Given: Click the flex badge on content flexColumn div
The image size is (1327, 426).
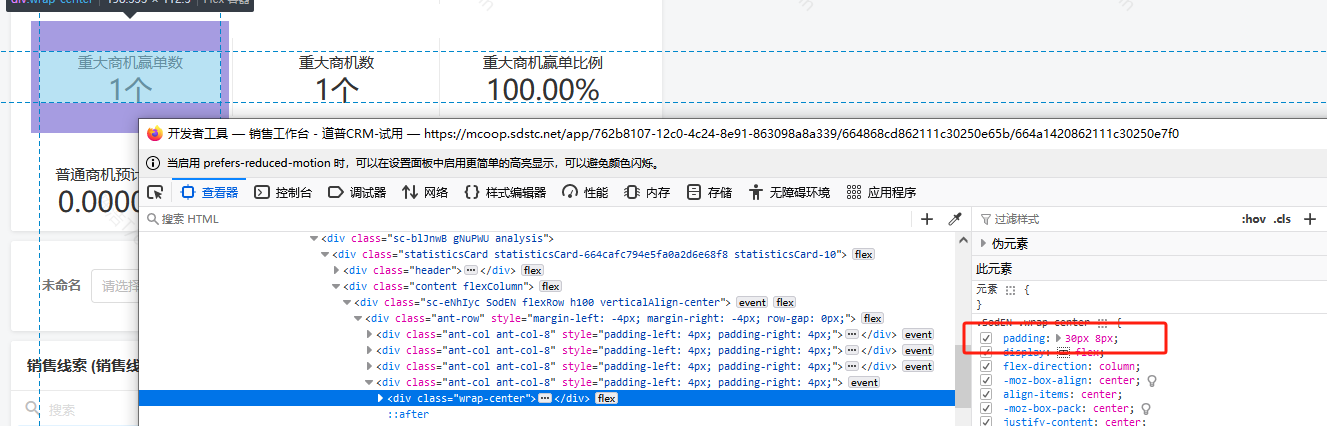Looking at the screenshot, I should tap(550, 286).
